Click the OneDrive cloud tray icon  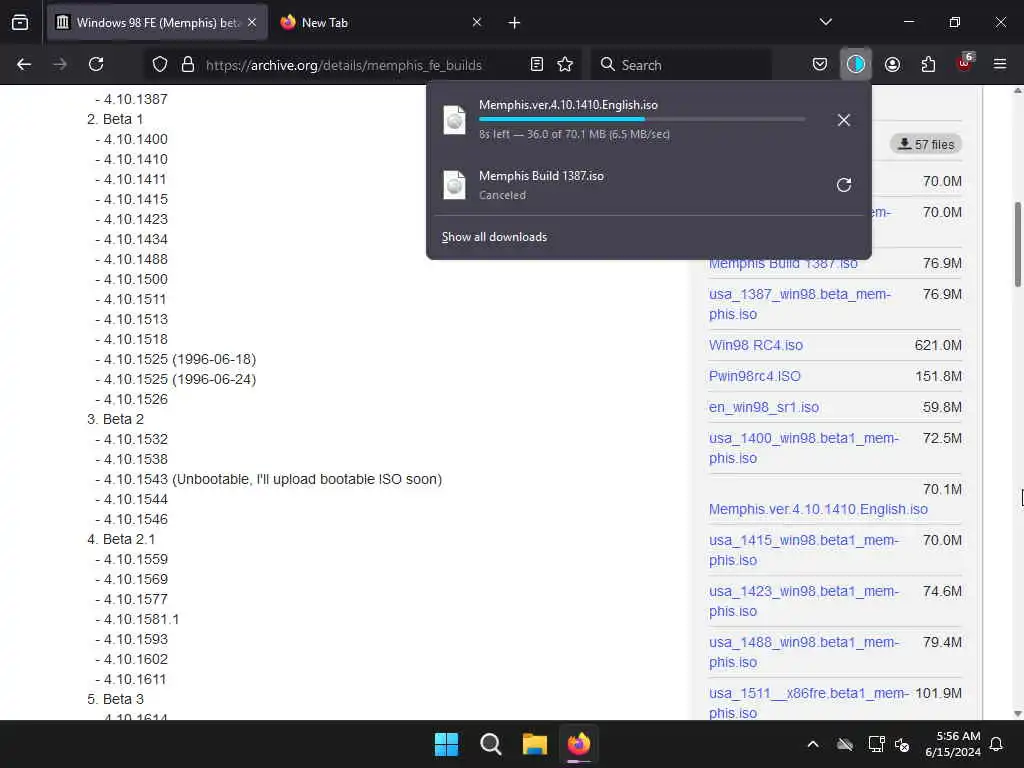pyautogui.click(x=845, y=744)
